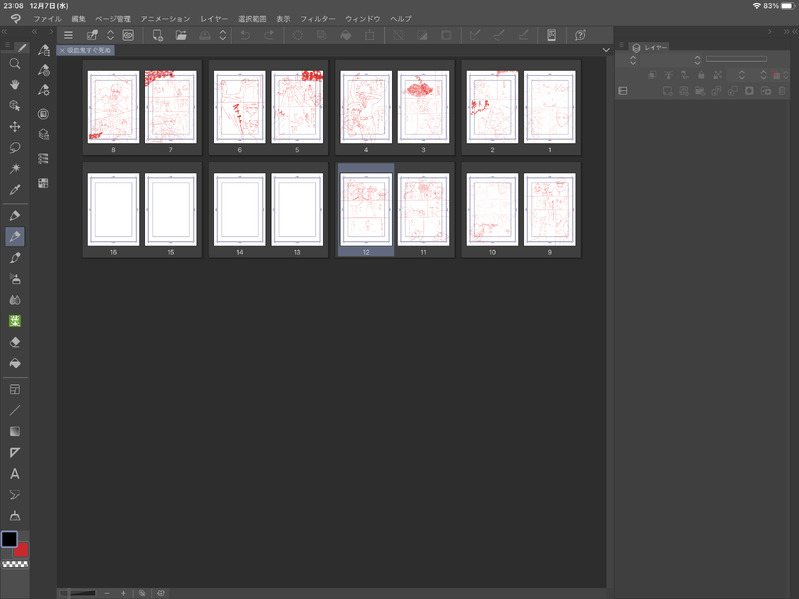Select the highlighted Pencil tool
This screenshot has height=599, width=799.
point(15,236)
